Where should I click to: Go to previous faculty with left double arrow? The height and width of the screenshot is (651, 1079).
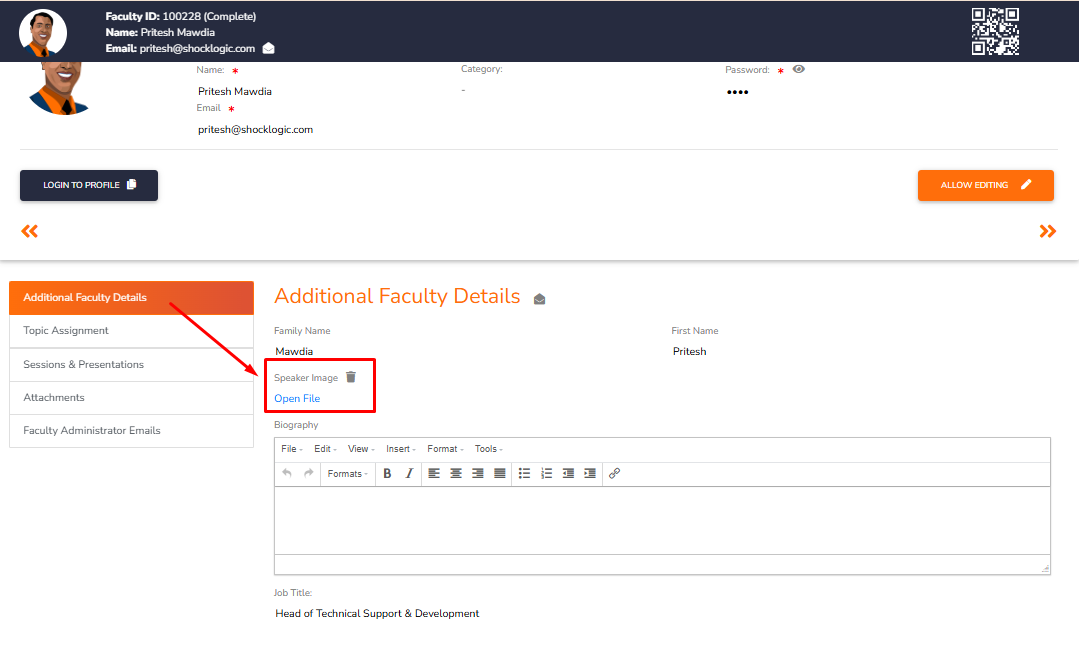tap(30, 231)
